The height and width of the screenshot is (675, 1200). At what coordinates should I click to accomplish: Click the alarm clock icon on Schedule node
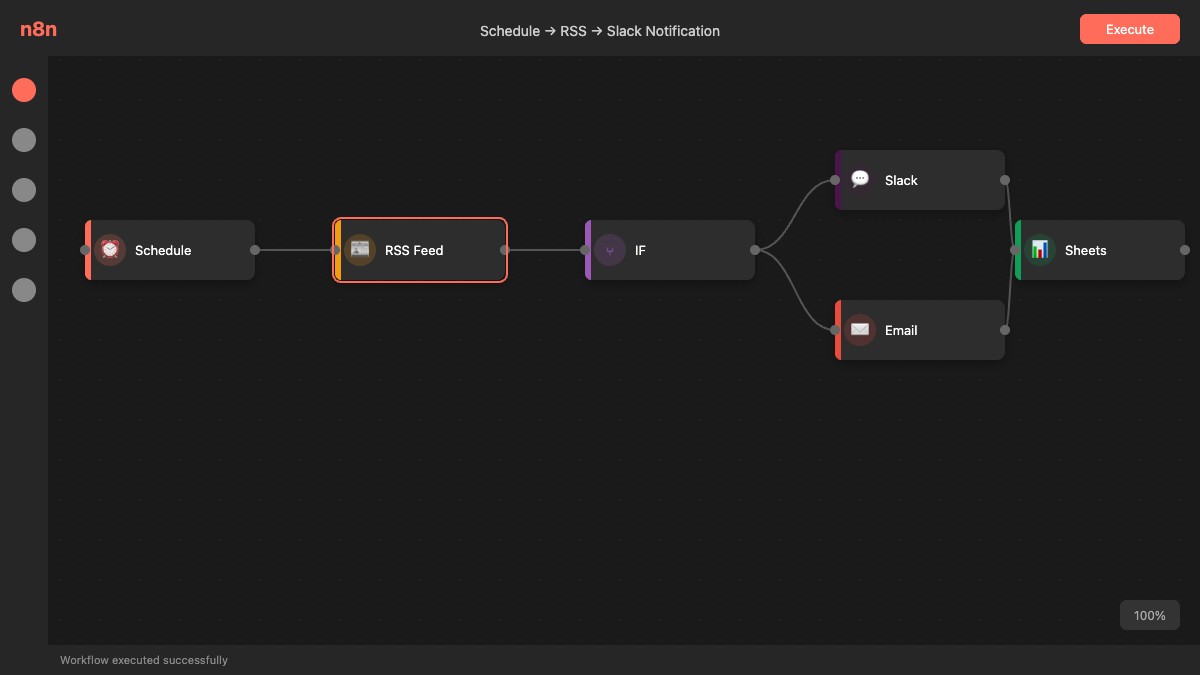(x=110, y=250)
